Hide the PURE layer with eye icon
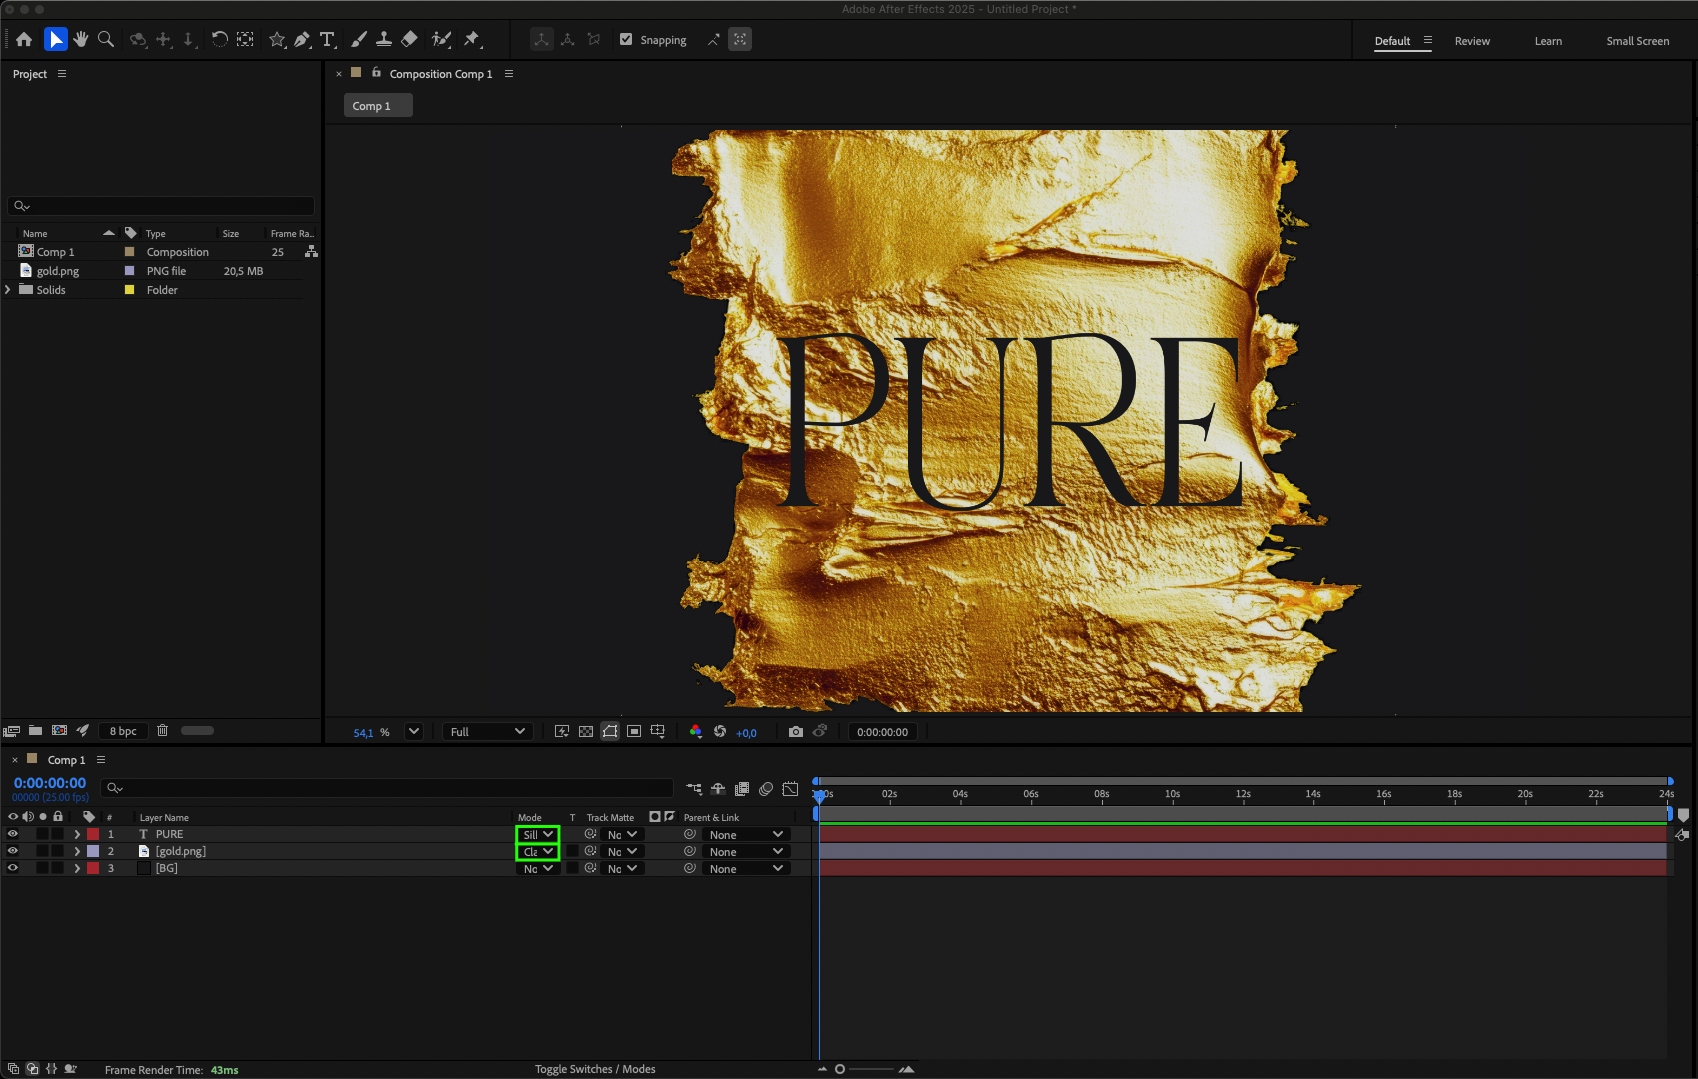Viewport: 1698px width, 1079px height. coord(13,834)
